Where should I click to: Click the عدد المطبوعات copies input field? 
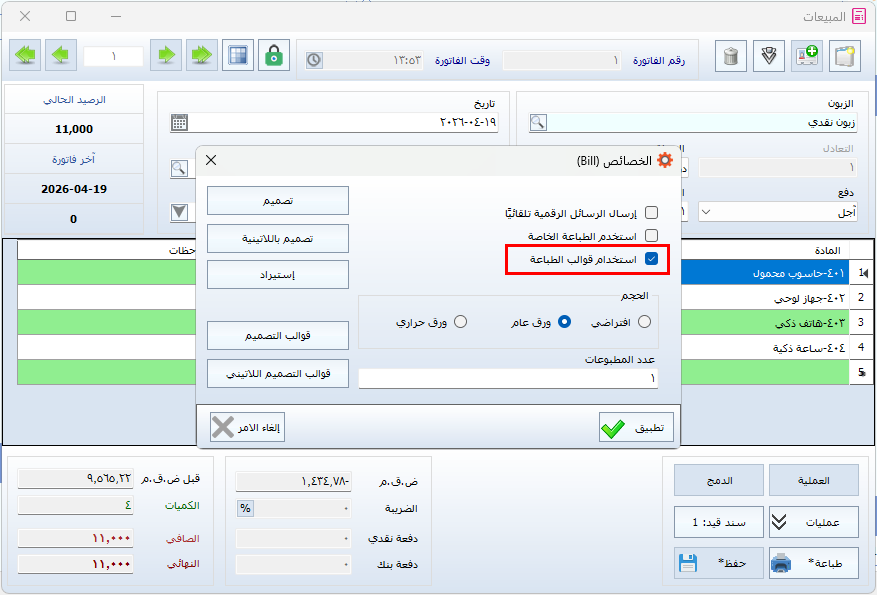click(x=508, y=379)
